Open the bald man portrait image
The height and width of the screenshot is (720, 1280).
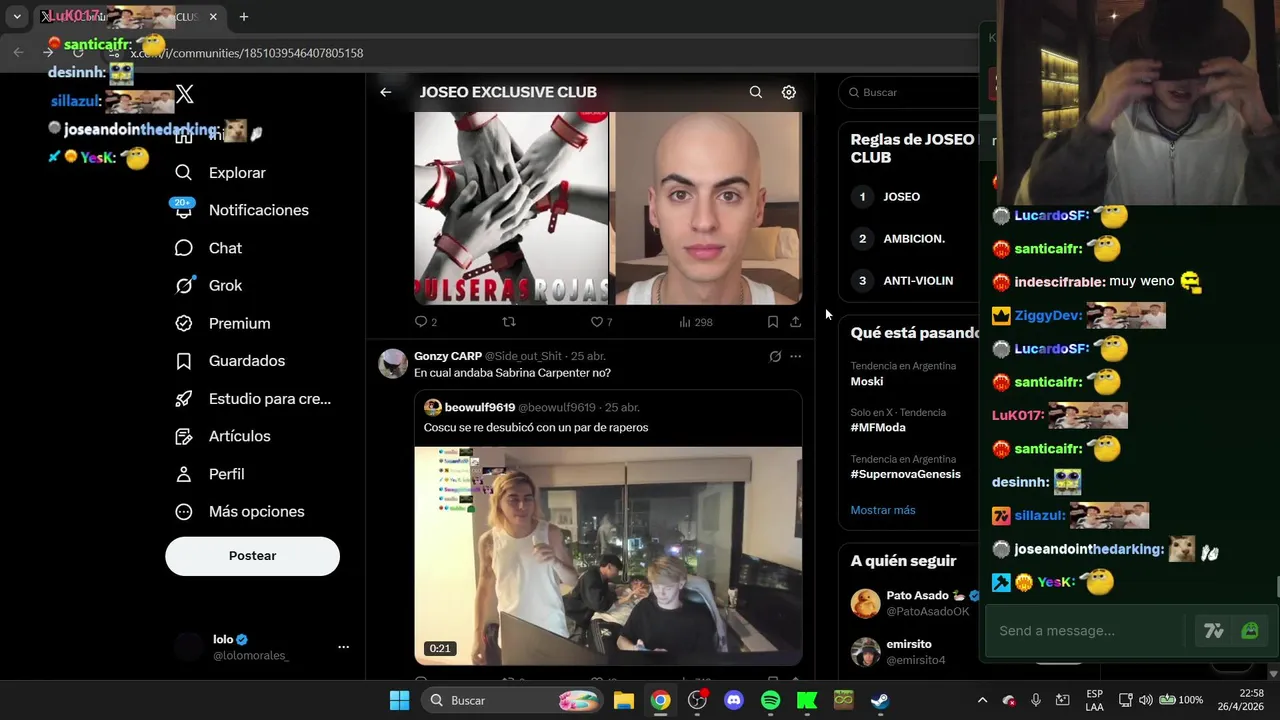click(x=708, y=208)
